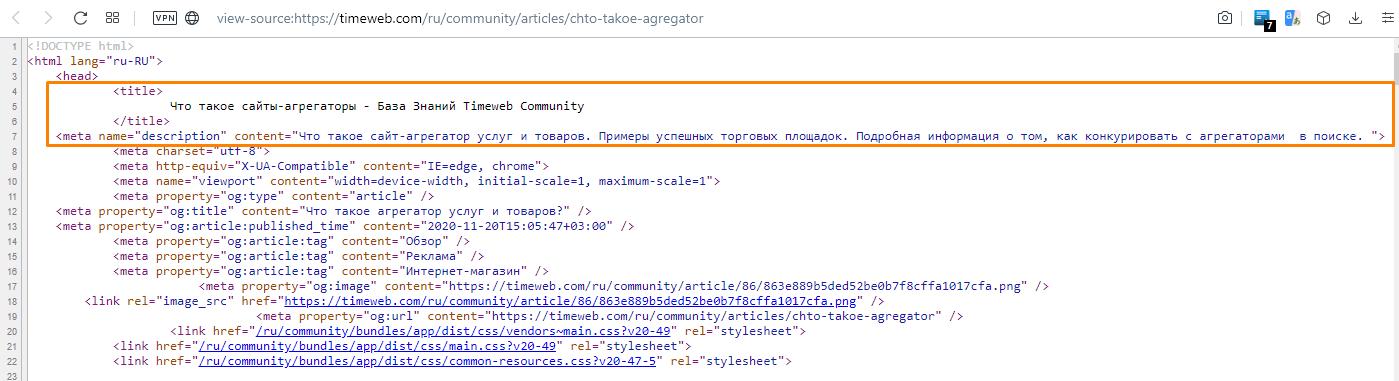Toggle the VPN badge
Viewport: 1399px width, 381px height.
164,18
